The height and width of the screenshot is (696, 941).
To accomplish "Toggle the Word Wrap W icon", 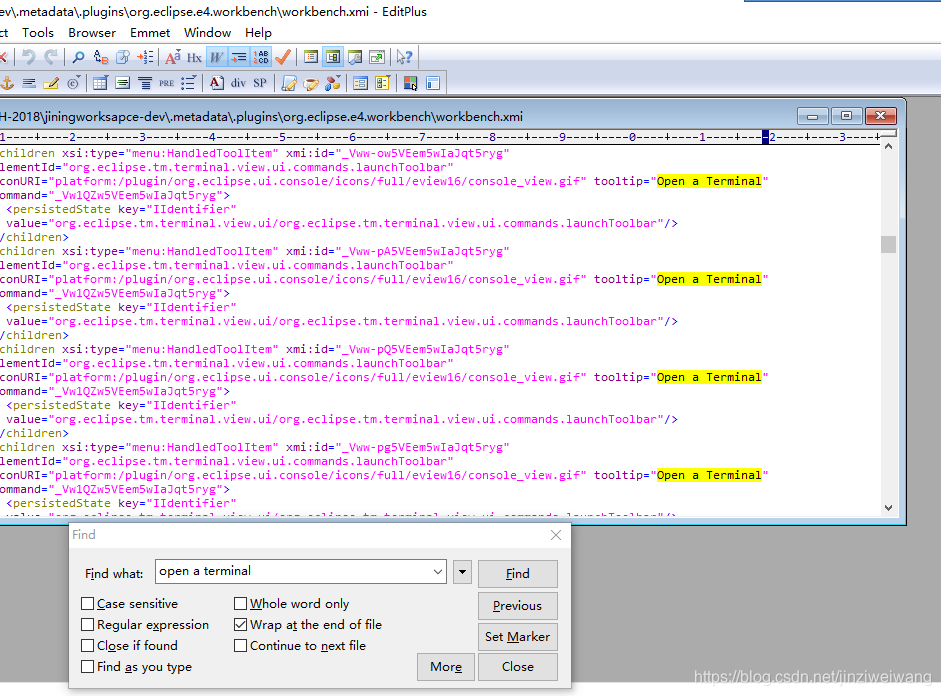I will [x=216, y=57].
